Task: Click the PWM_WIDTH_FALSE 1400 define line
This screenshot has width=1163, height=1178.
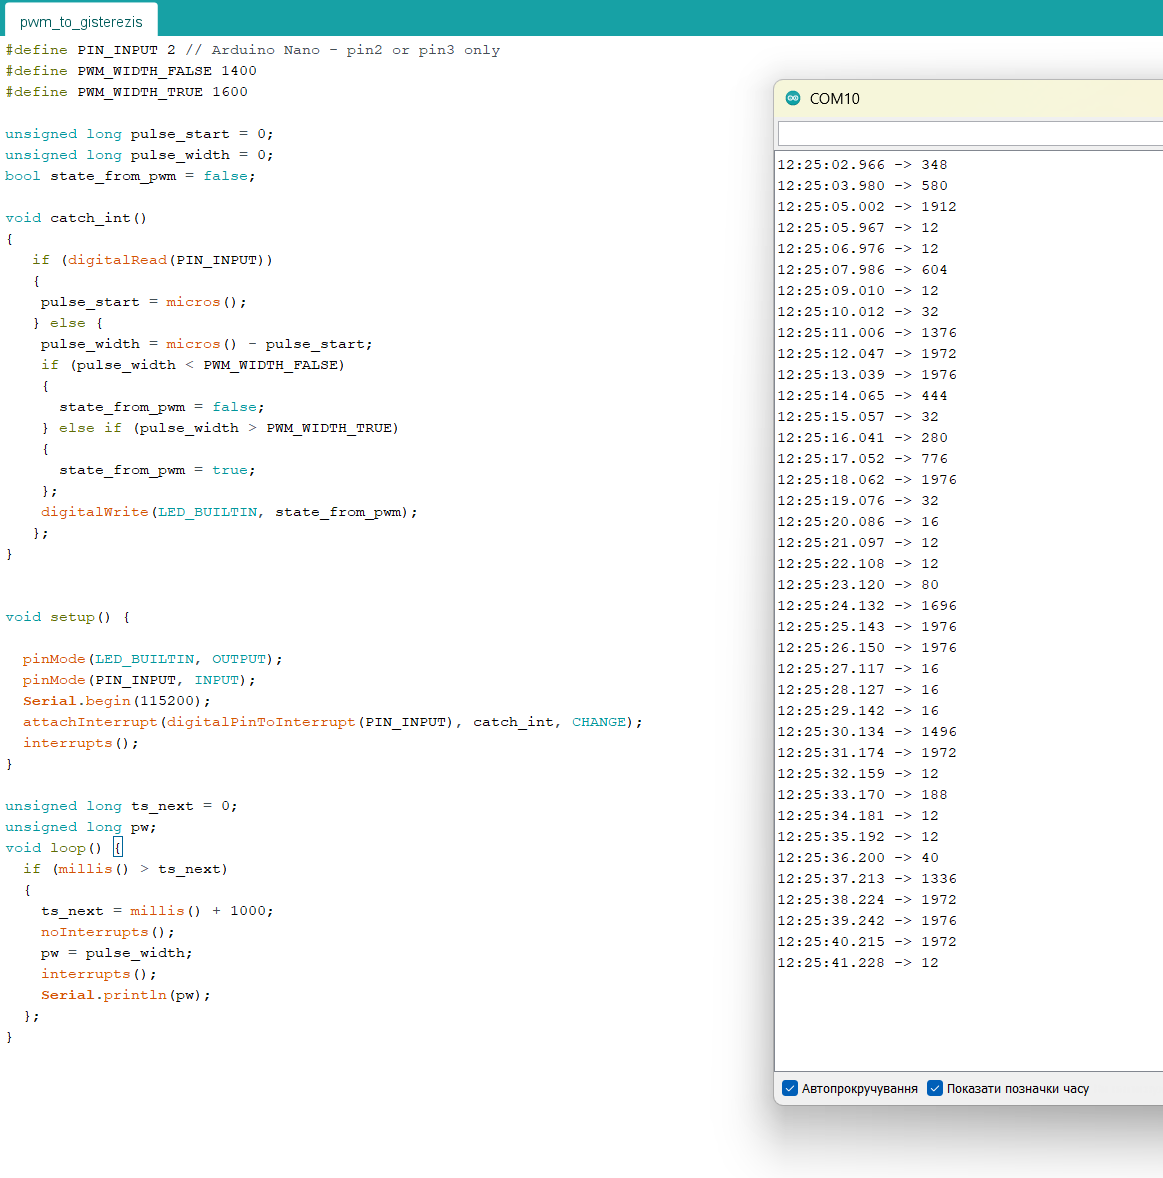Action: point(131,71)
